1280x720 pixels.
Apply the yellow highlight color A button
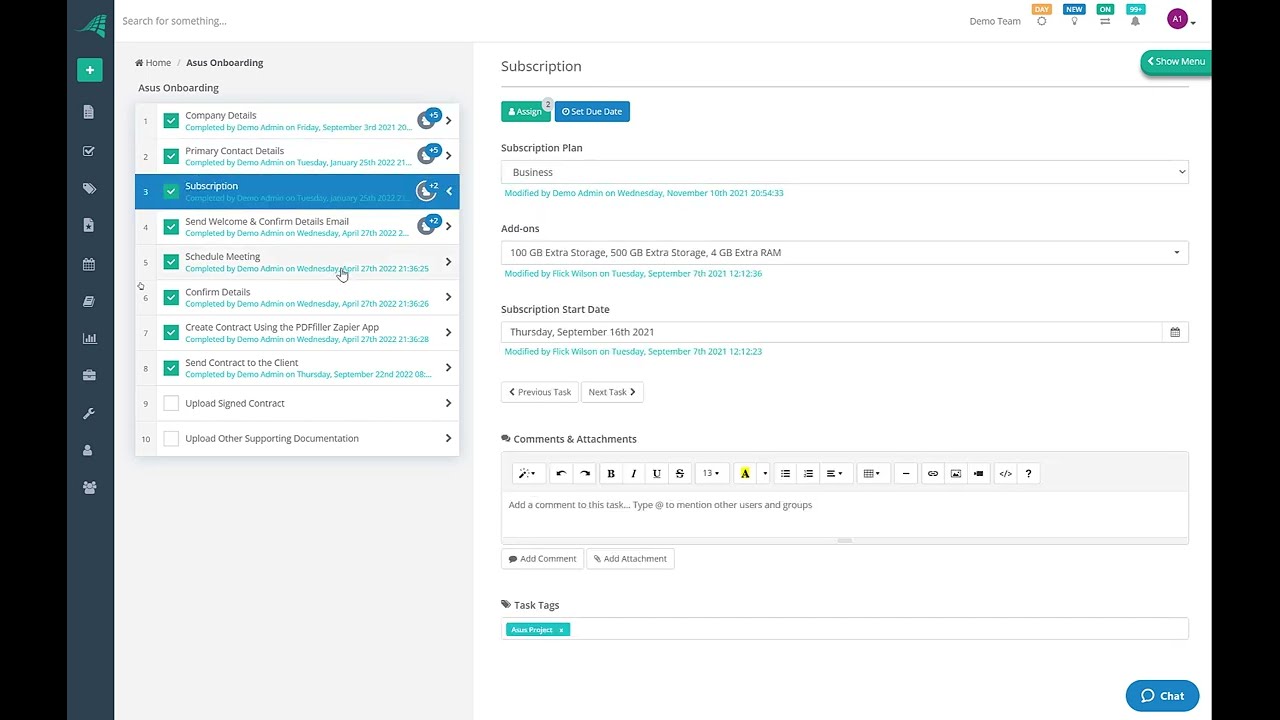745,474
